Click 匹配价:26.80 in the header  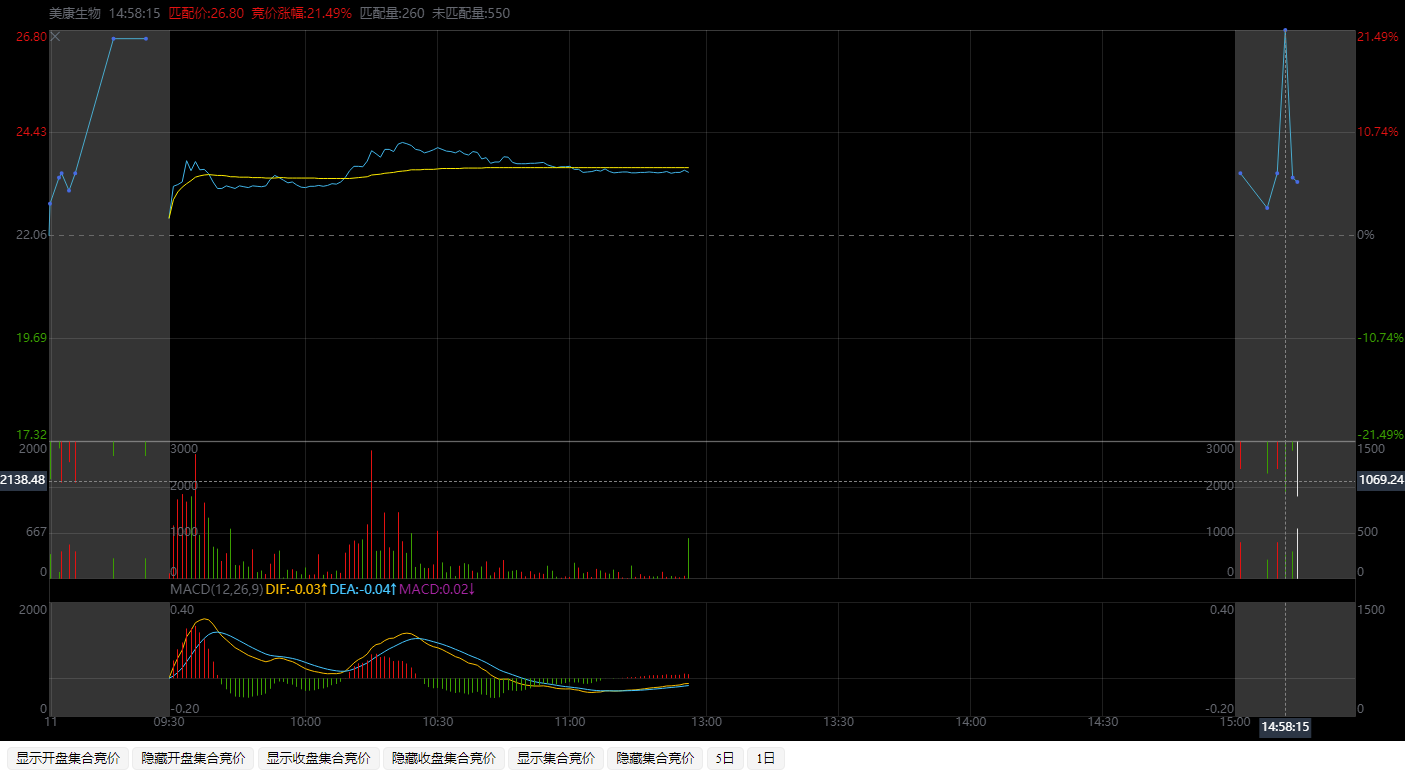206,14
